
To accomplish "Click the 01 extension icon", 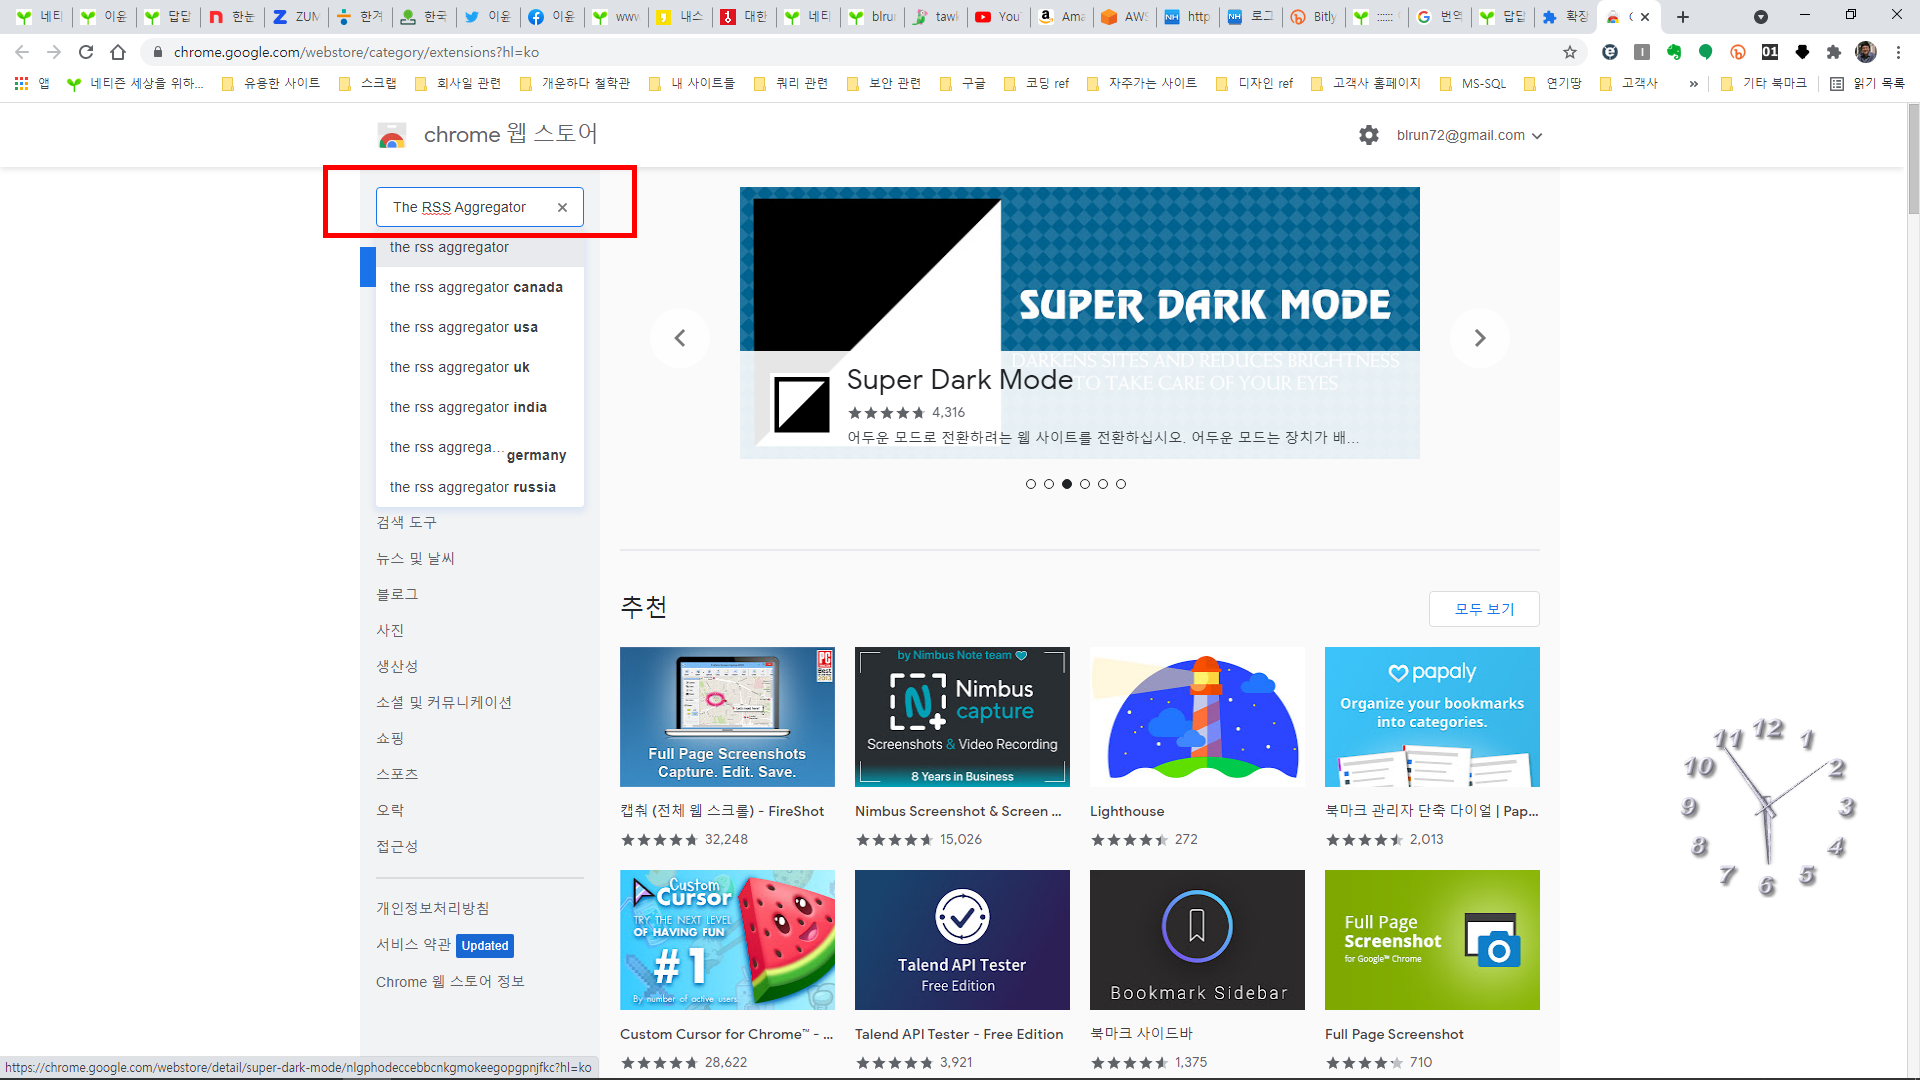I will coord(1770,52).
